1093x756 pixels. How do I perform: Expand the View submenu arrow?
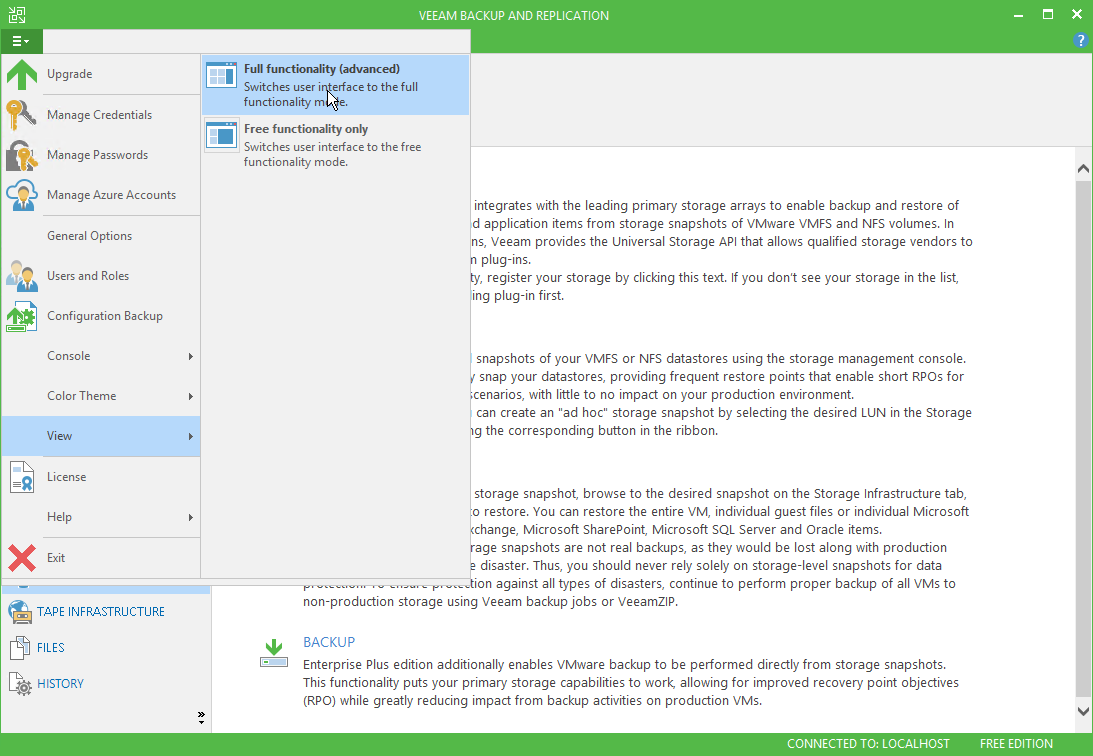point(190,437)
